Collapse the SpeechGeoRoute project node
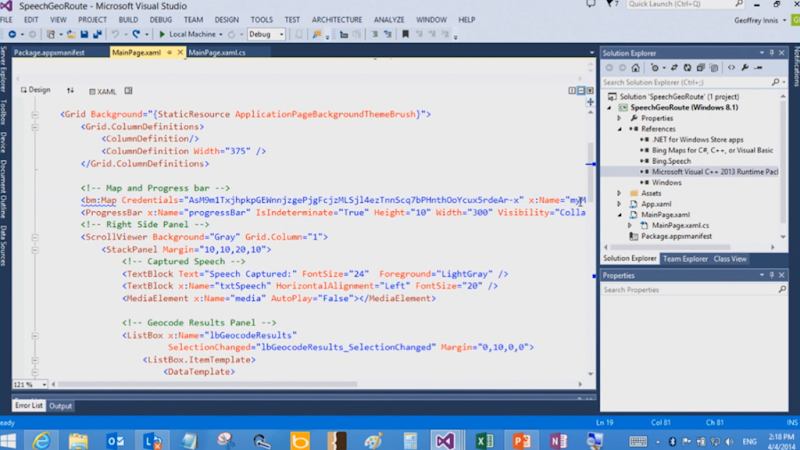Image resolution: width=800 pixels, height=450 pixels. pyautogui.click(x=609, y=108)
